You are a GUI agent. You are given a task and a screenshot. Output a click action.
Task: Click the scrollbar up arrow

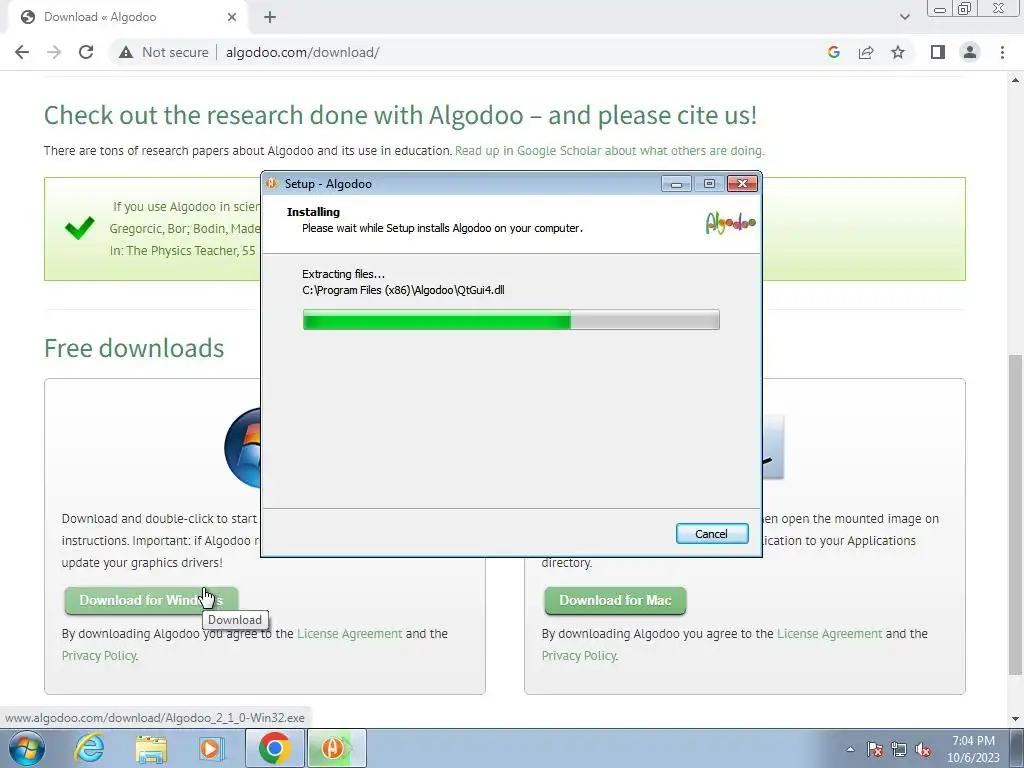point(1015,80)
